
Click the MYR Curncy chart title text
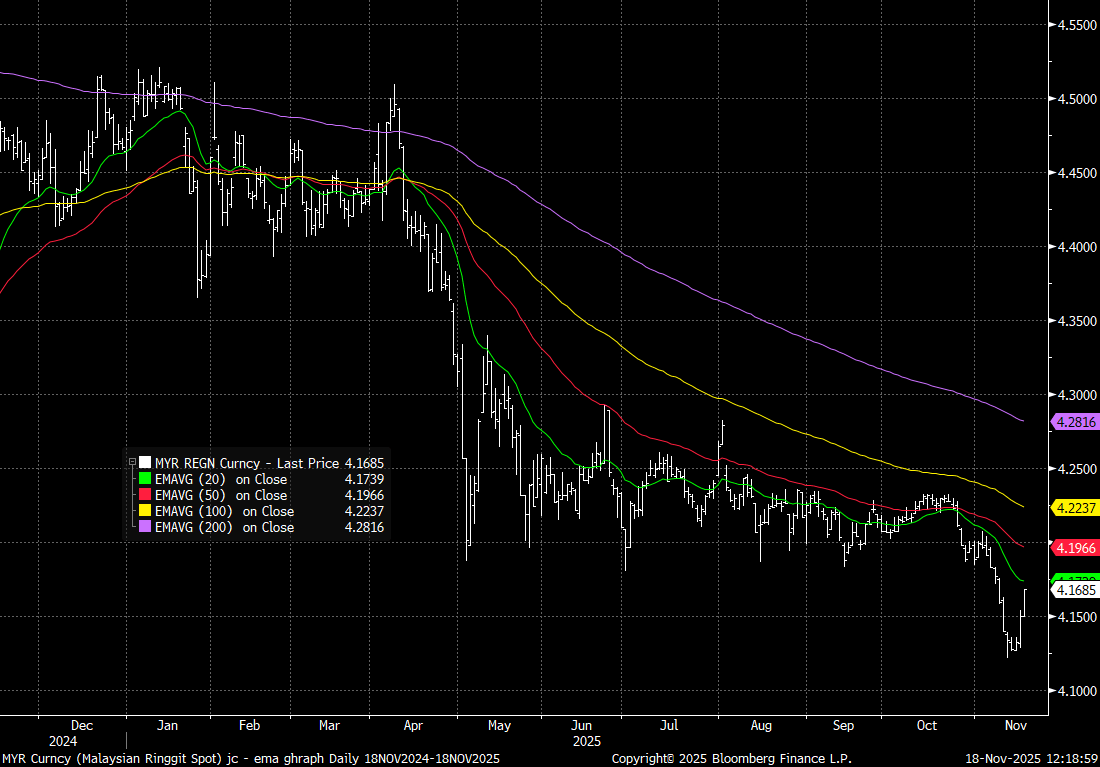click(250, 758)
